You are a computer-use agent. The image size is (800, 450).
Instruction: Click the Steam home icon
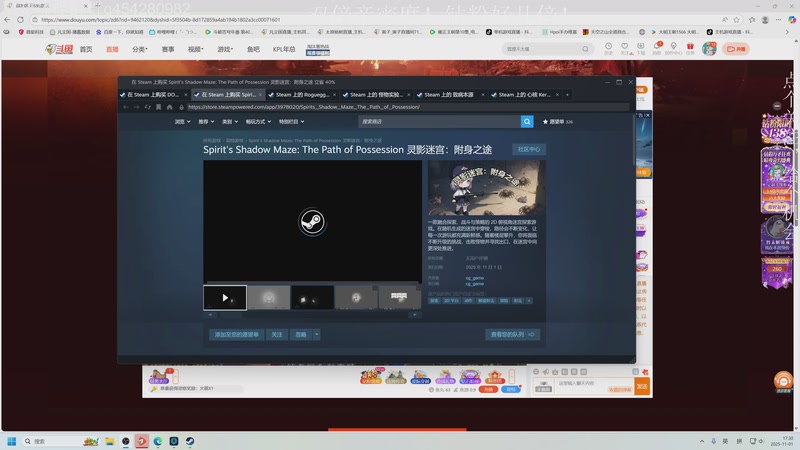pyautogui.click(x=169, y=107)
